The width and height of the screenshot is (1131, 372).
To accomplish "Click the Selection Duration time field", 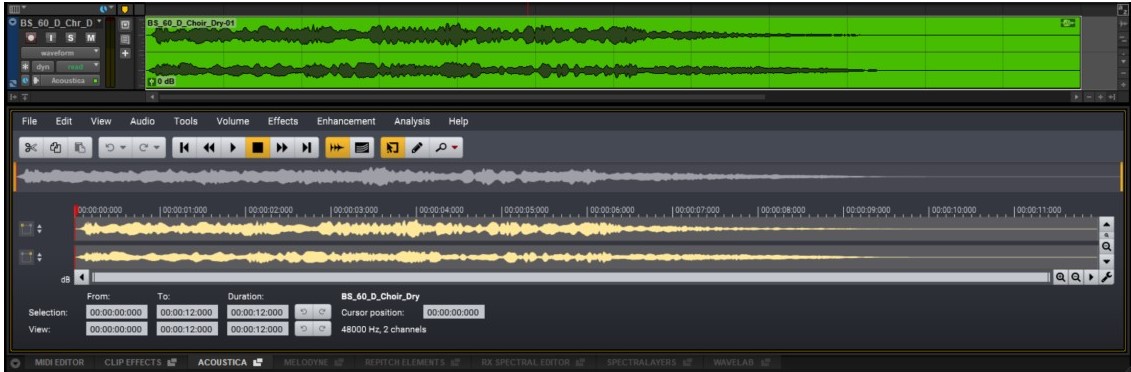I will tap(258, 313).
